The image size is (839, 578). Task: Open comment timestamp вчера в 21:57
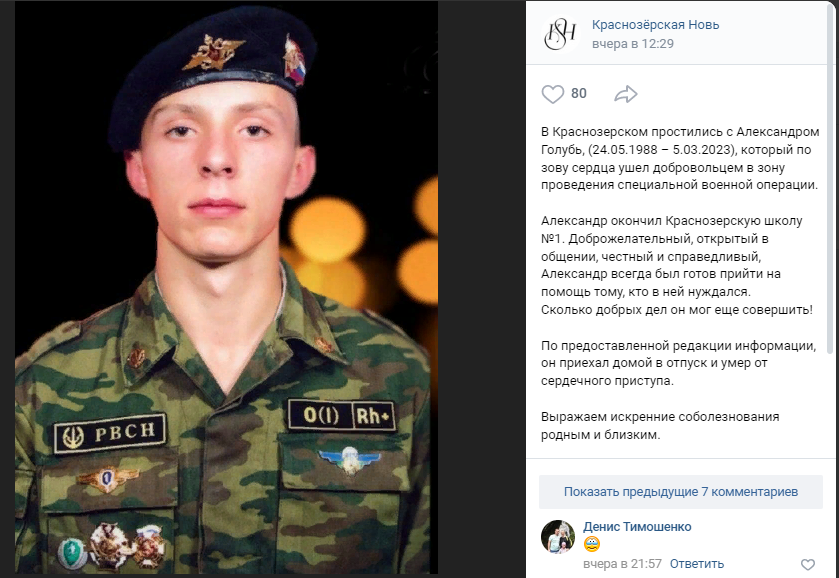(x=622, y=564)
